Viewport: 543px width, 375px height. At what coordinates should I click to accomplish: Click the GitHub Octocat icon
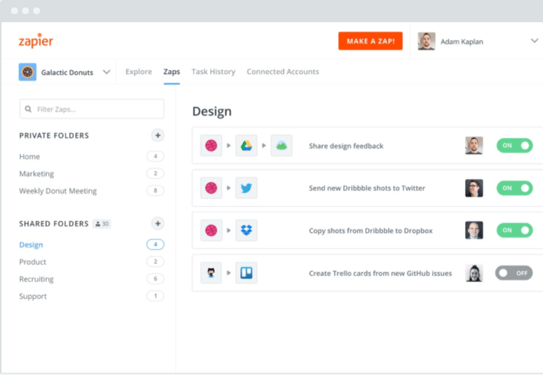click(x=211, y=273)
